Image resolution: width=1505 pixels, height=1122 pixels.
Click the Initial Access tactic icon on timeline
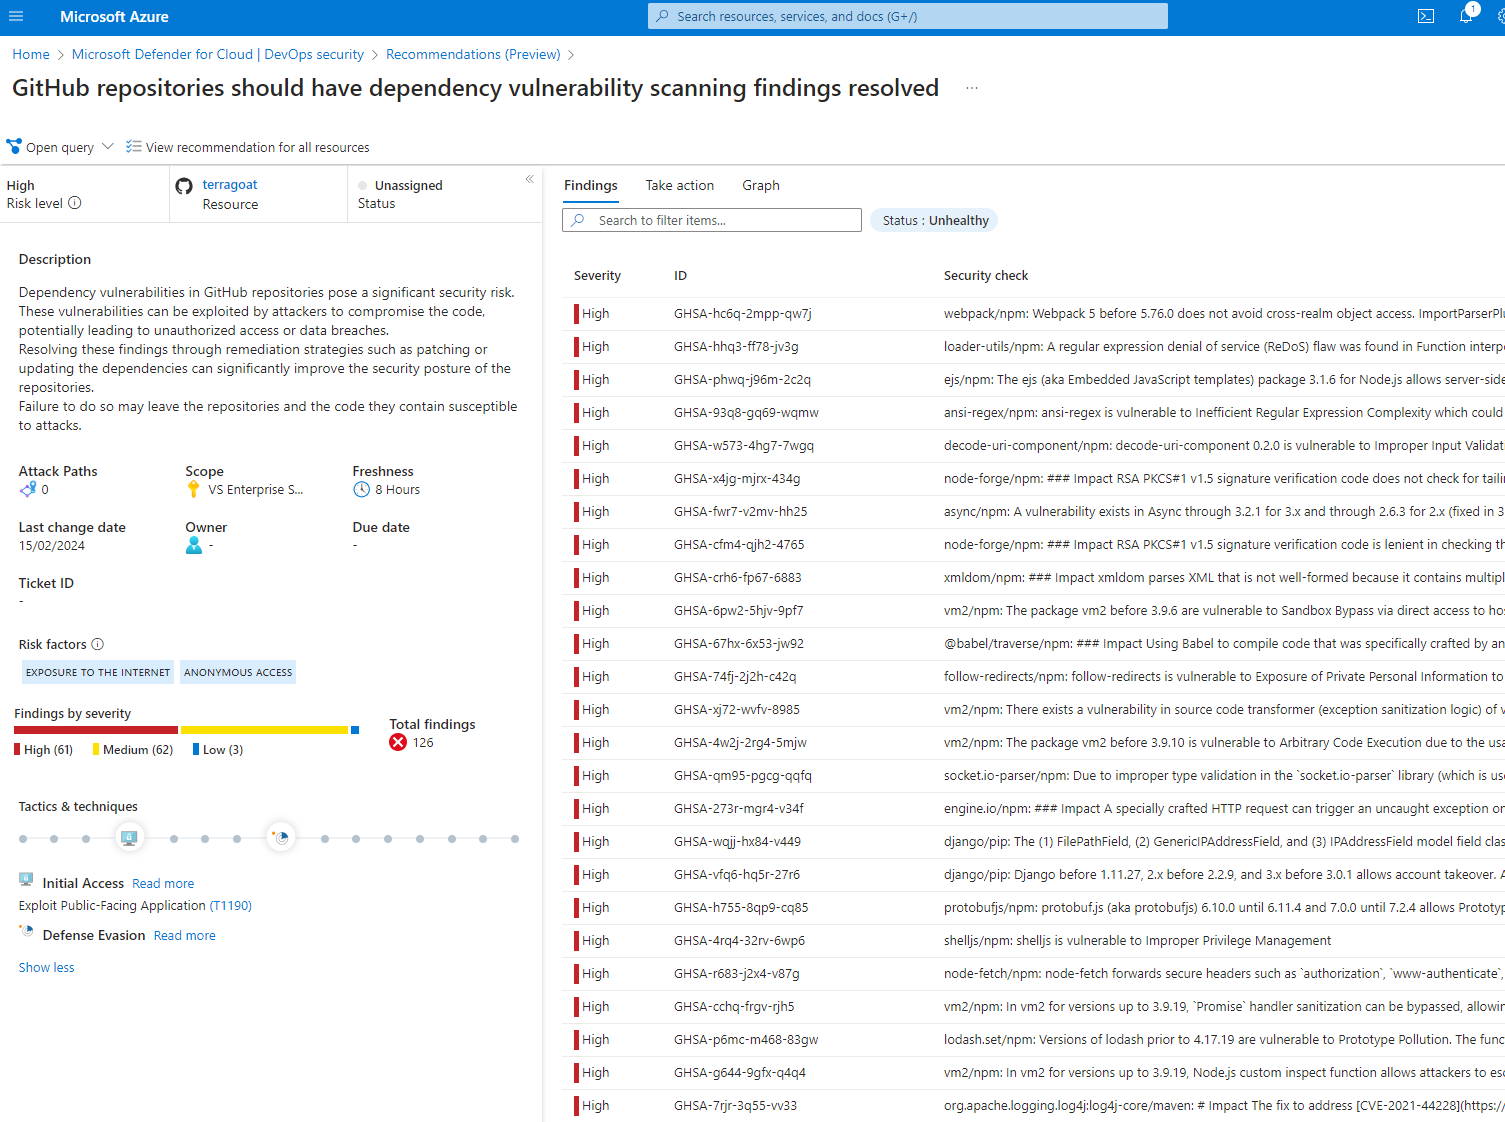129,838
